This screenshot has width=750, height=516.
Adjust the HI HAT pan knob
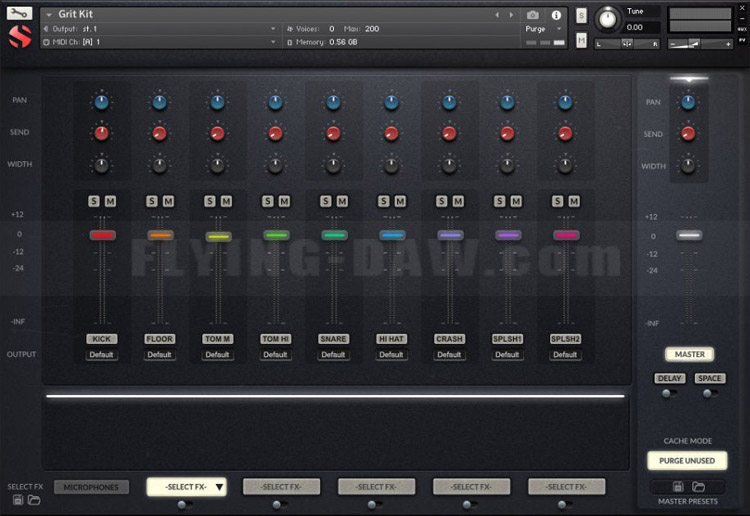[x=391, y=102]
